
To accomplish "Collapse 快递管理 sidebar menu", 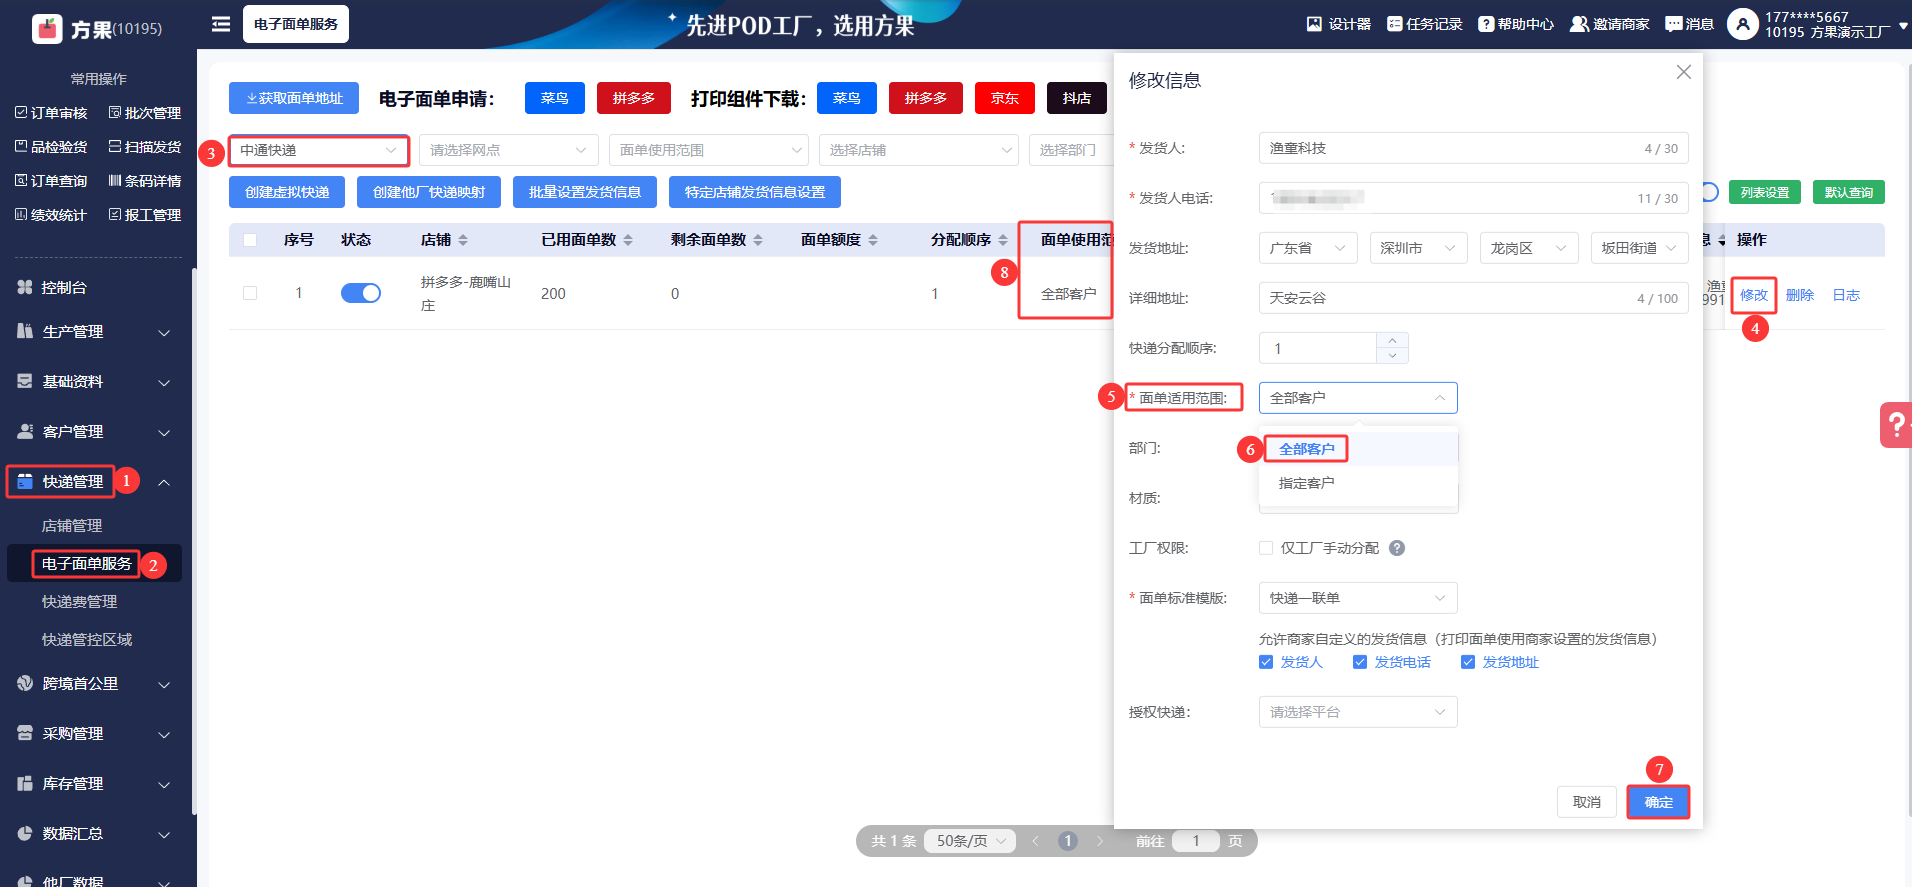I will [95, 482].
